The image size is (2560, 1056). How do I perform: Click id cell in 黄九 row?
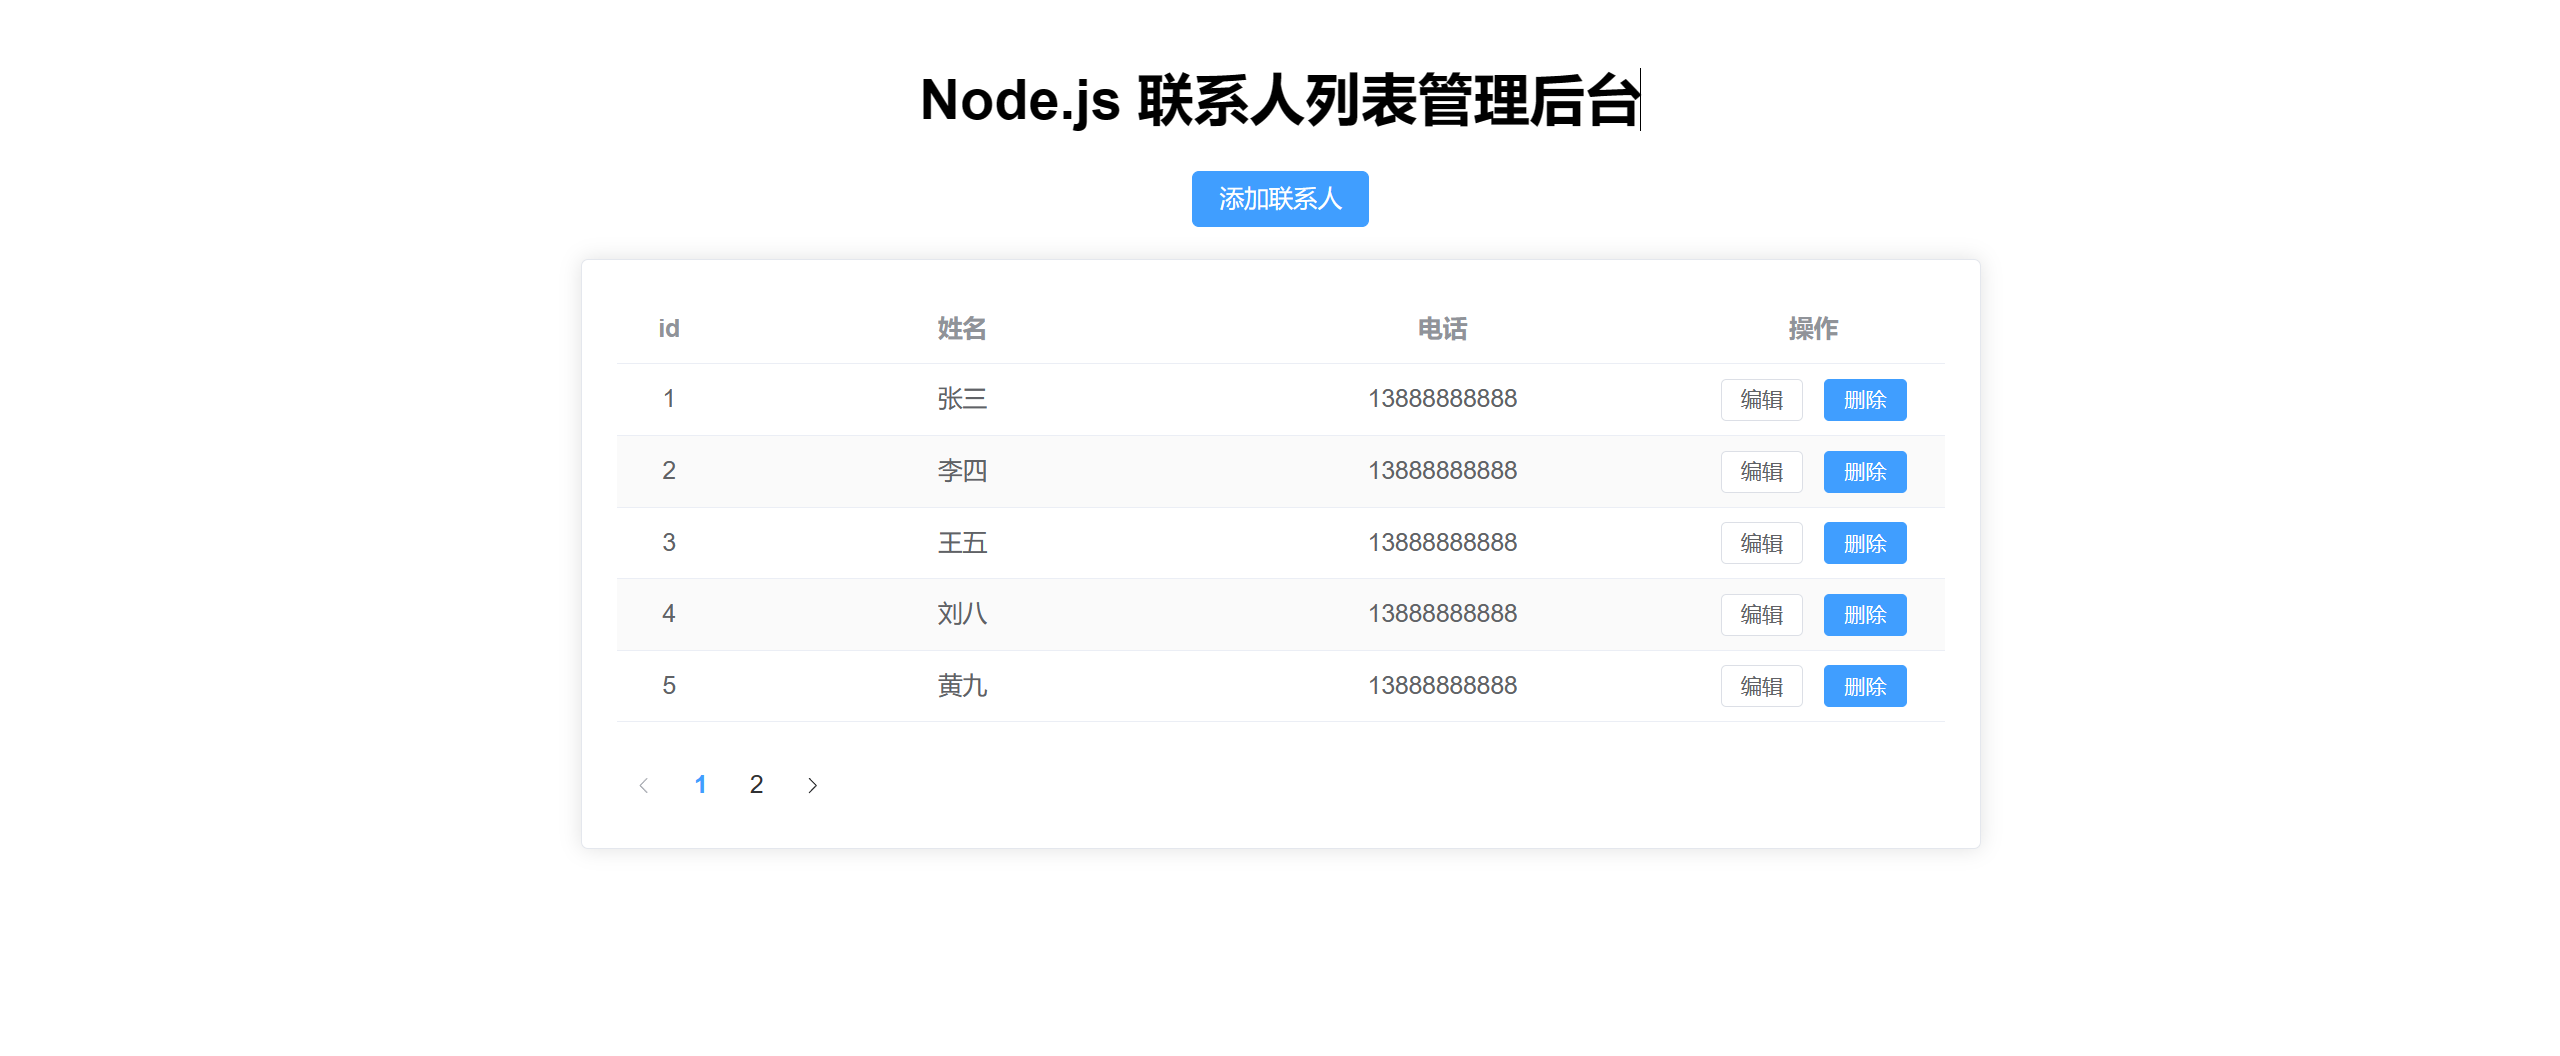click(x=669, y=686)
